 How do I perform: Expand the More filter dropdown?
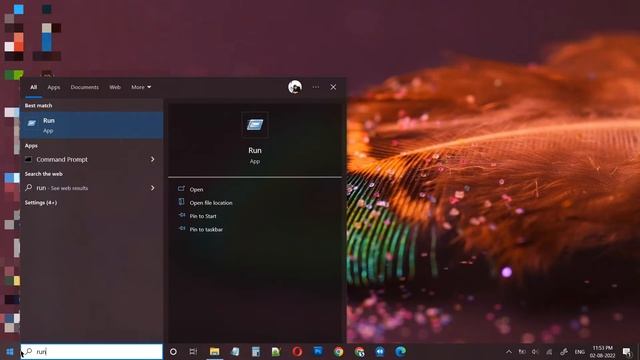(x=141, y=87)
